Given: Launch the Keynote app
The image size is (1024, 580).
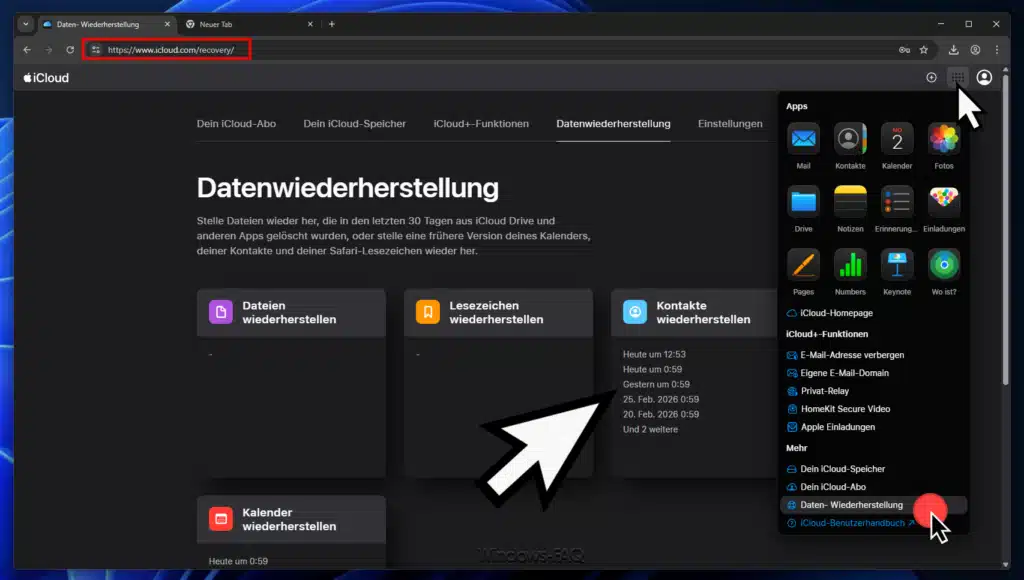Looking at the screenshot, I should pos(896,266).
